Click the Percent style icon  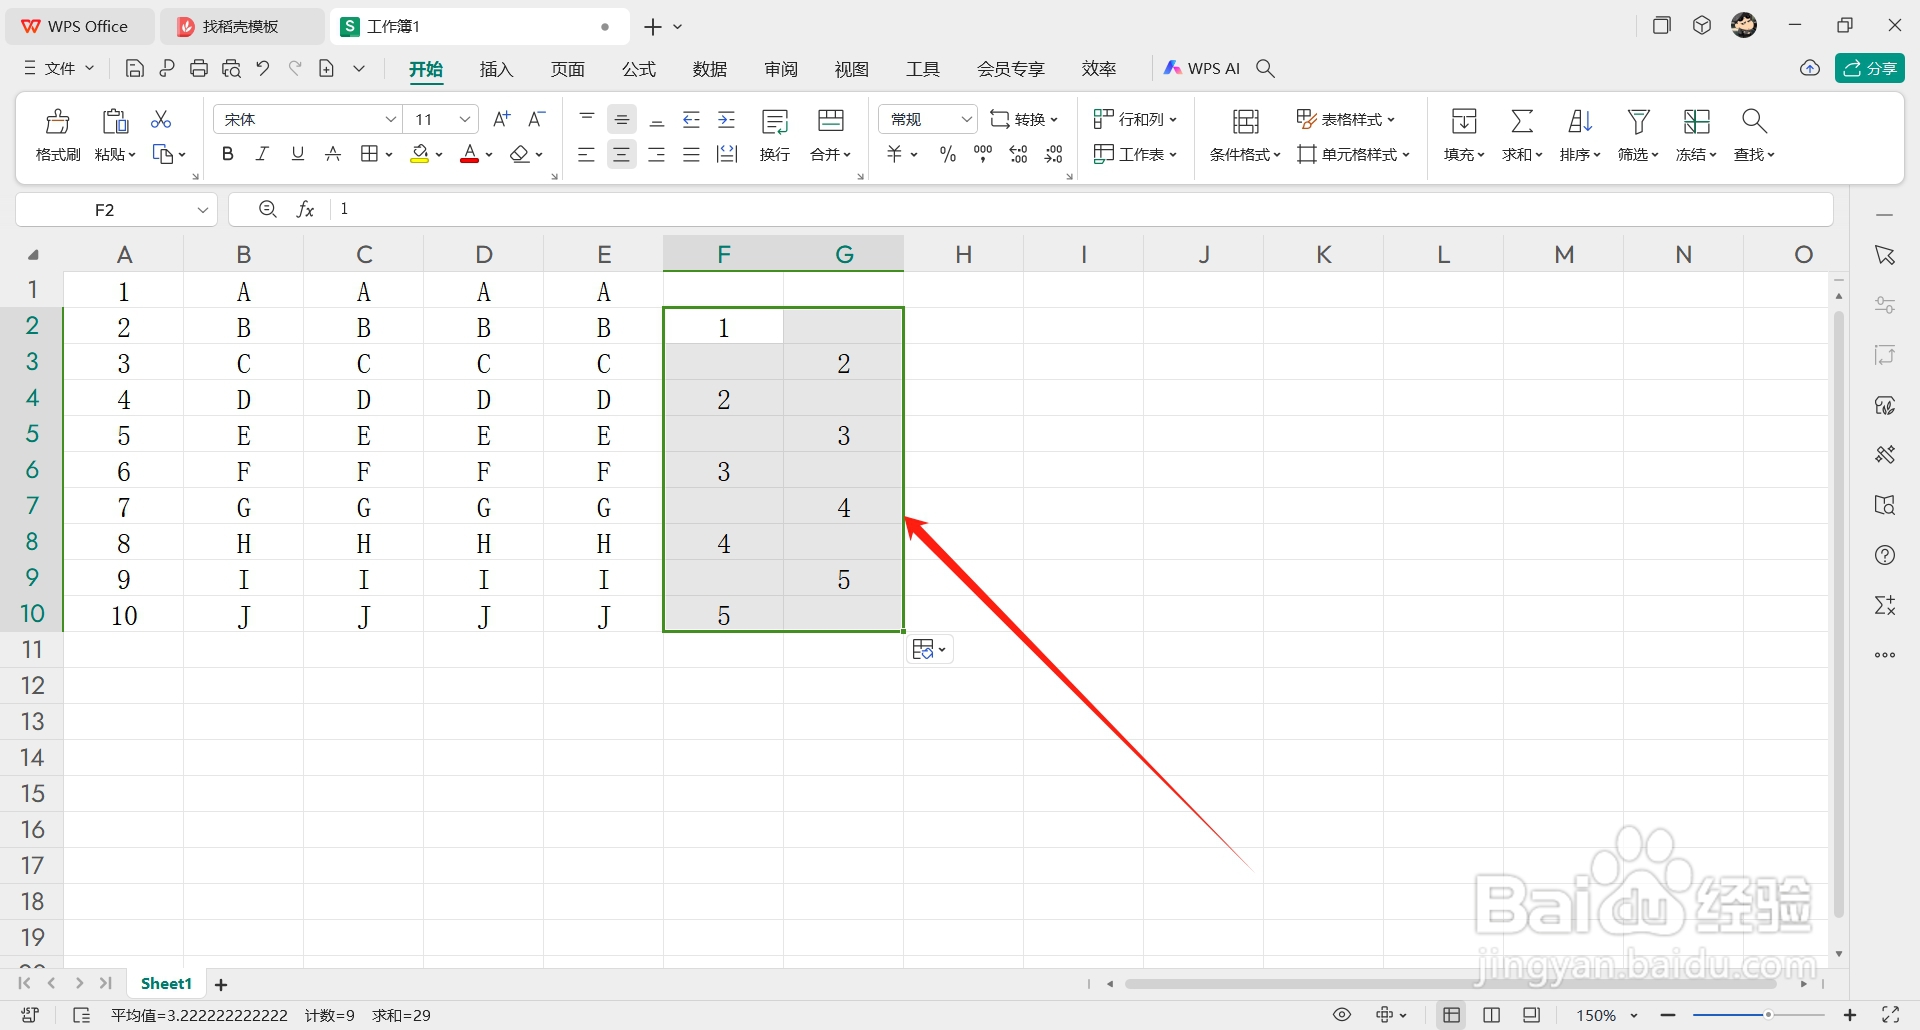tap(948, 154)
